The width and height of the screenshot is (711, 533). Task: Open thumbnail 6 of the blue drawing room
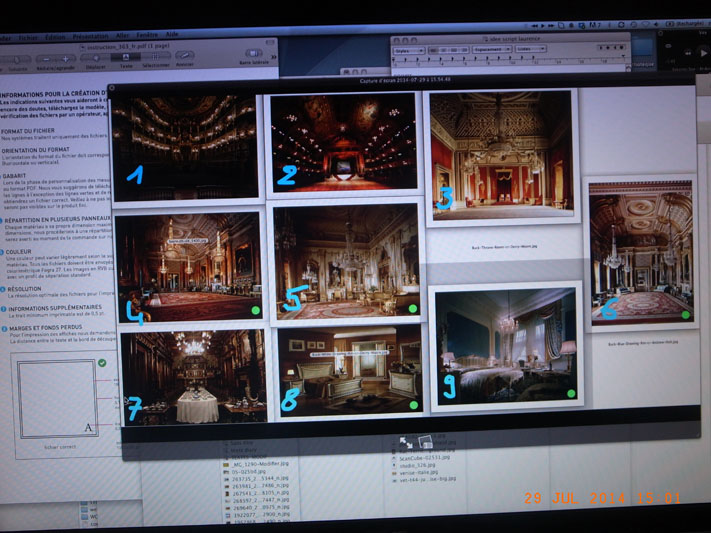[641, 252]
